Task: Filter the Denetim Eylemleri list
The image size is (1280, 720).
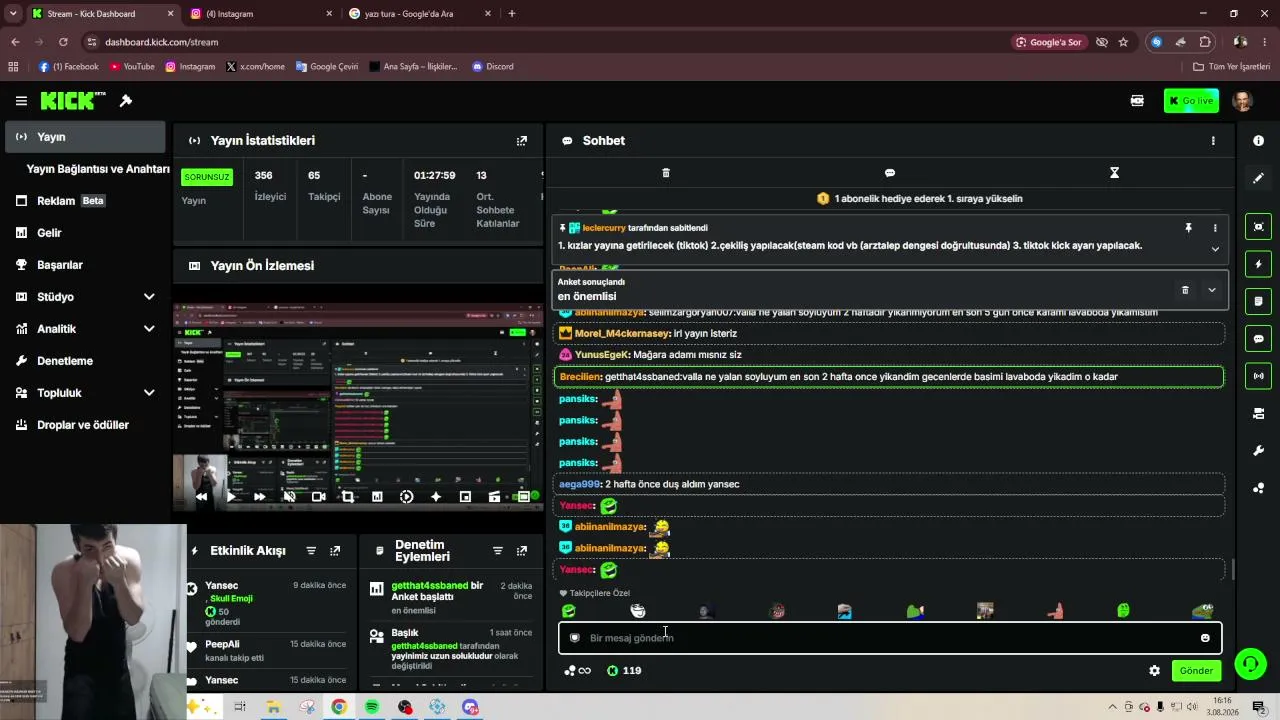Action: point(498,551)
